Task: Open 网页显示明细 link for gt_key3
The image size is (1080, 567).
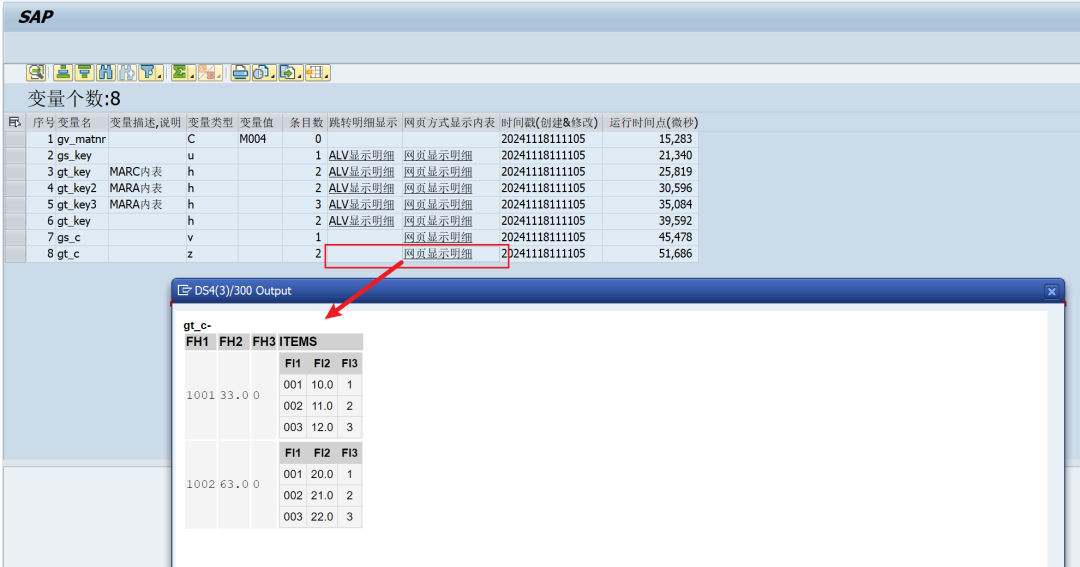Action: point(438,205)
